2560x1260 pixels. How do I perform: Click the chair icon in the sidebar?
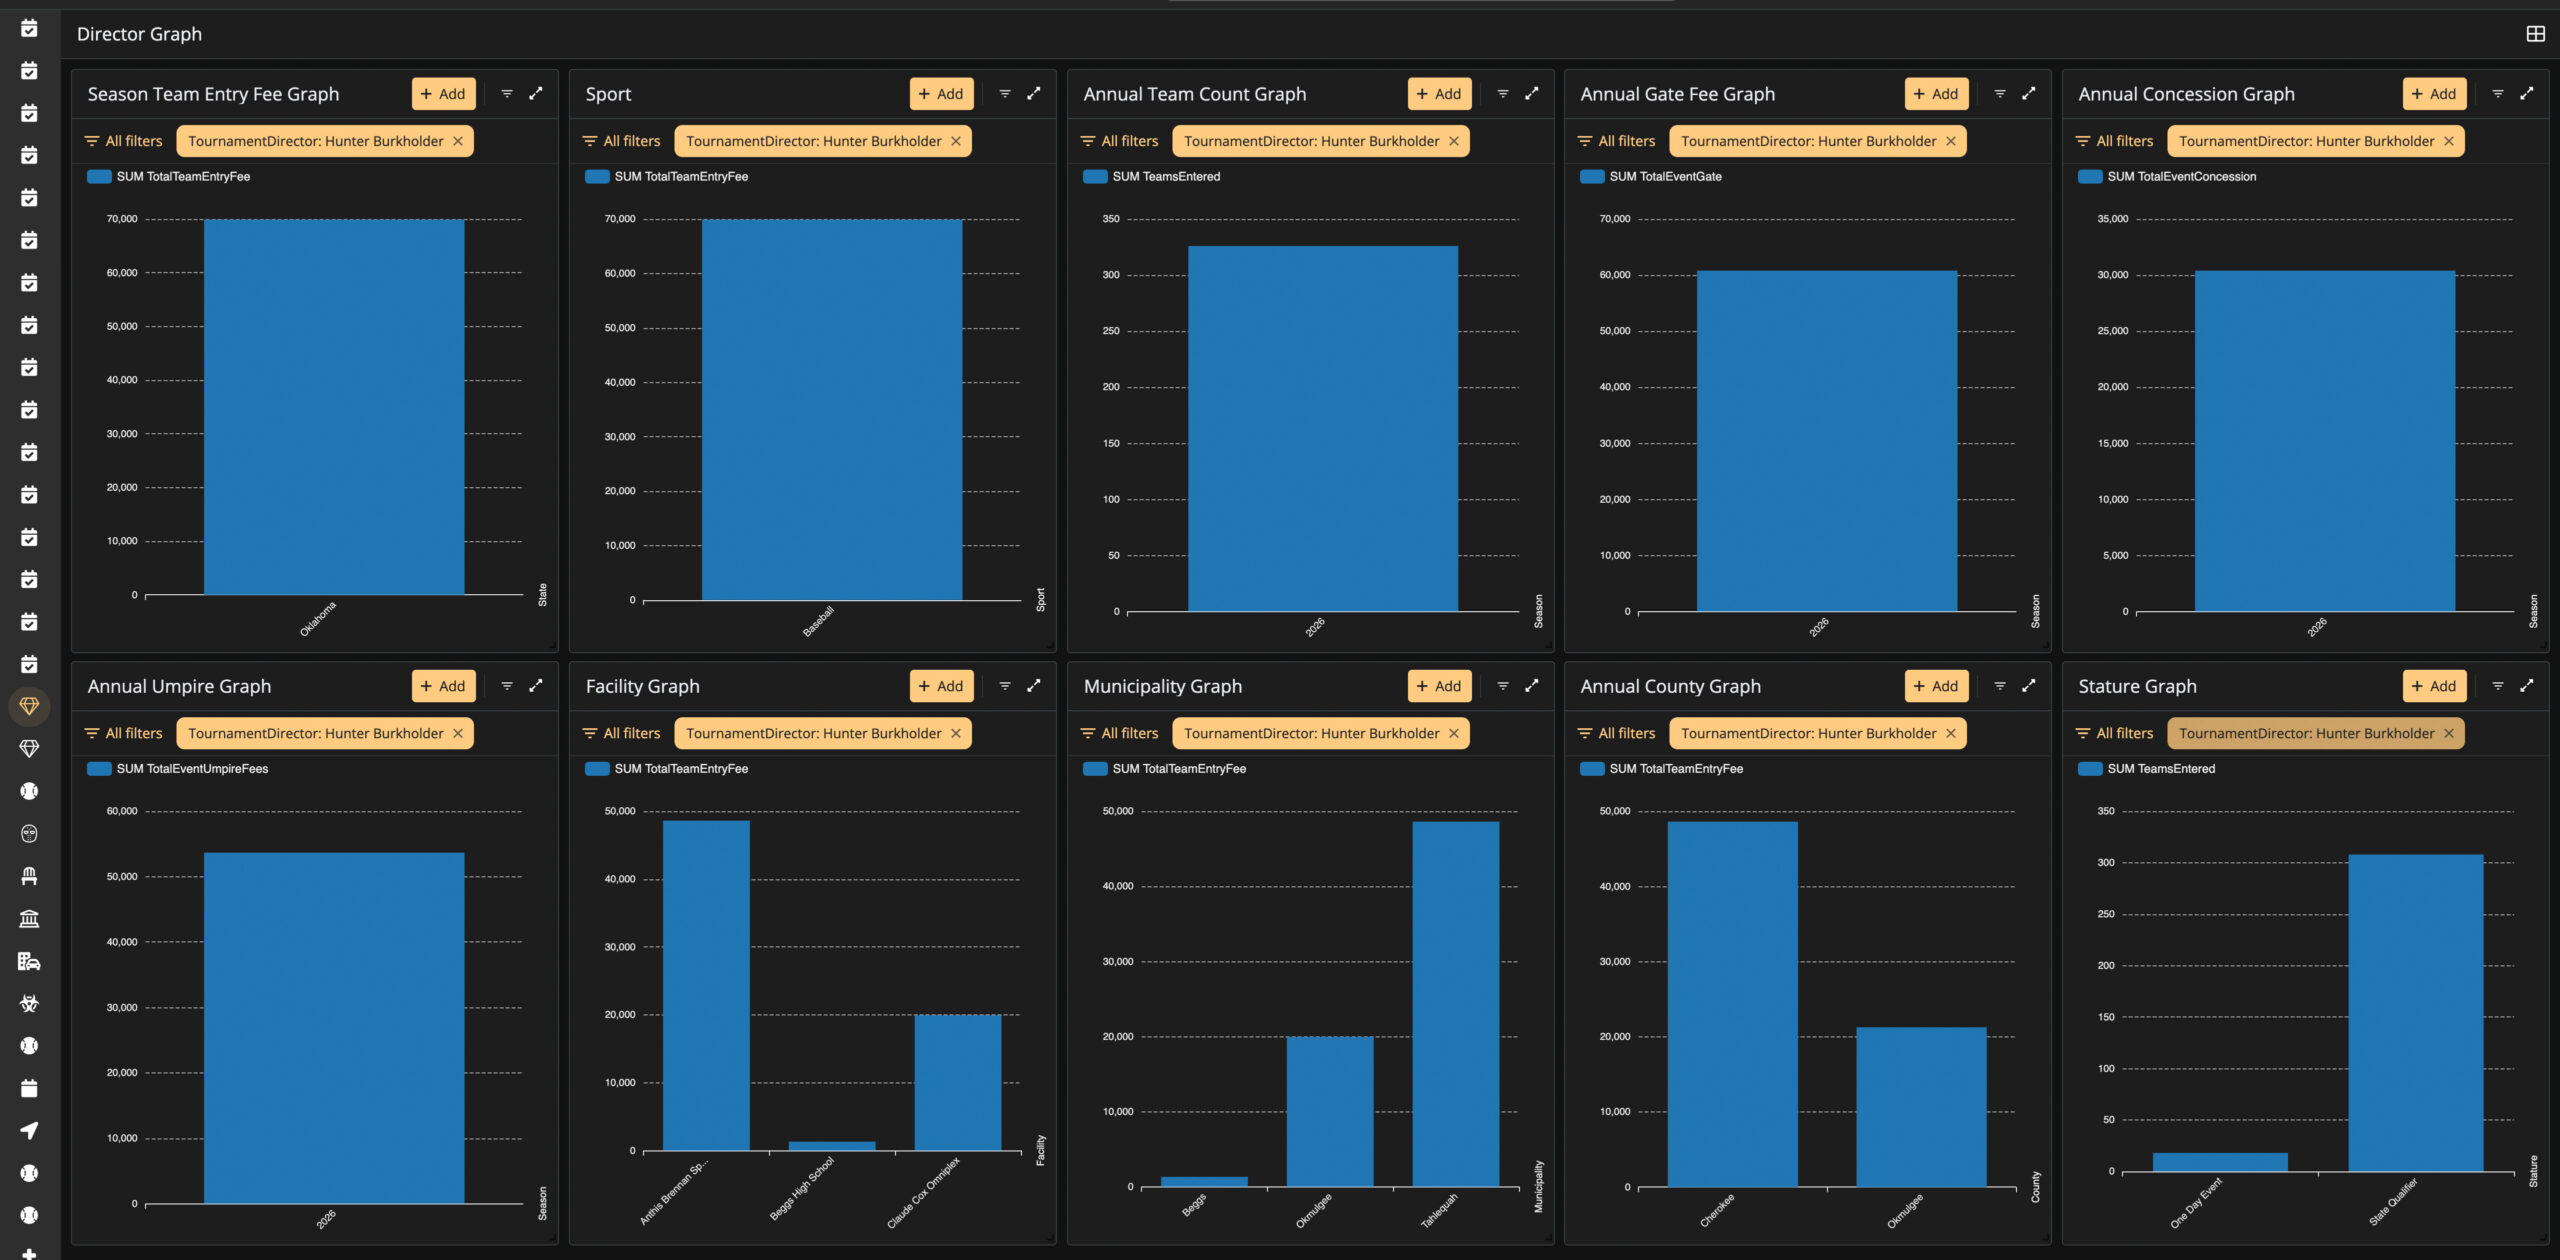coord(29,876)
